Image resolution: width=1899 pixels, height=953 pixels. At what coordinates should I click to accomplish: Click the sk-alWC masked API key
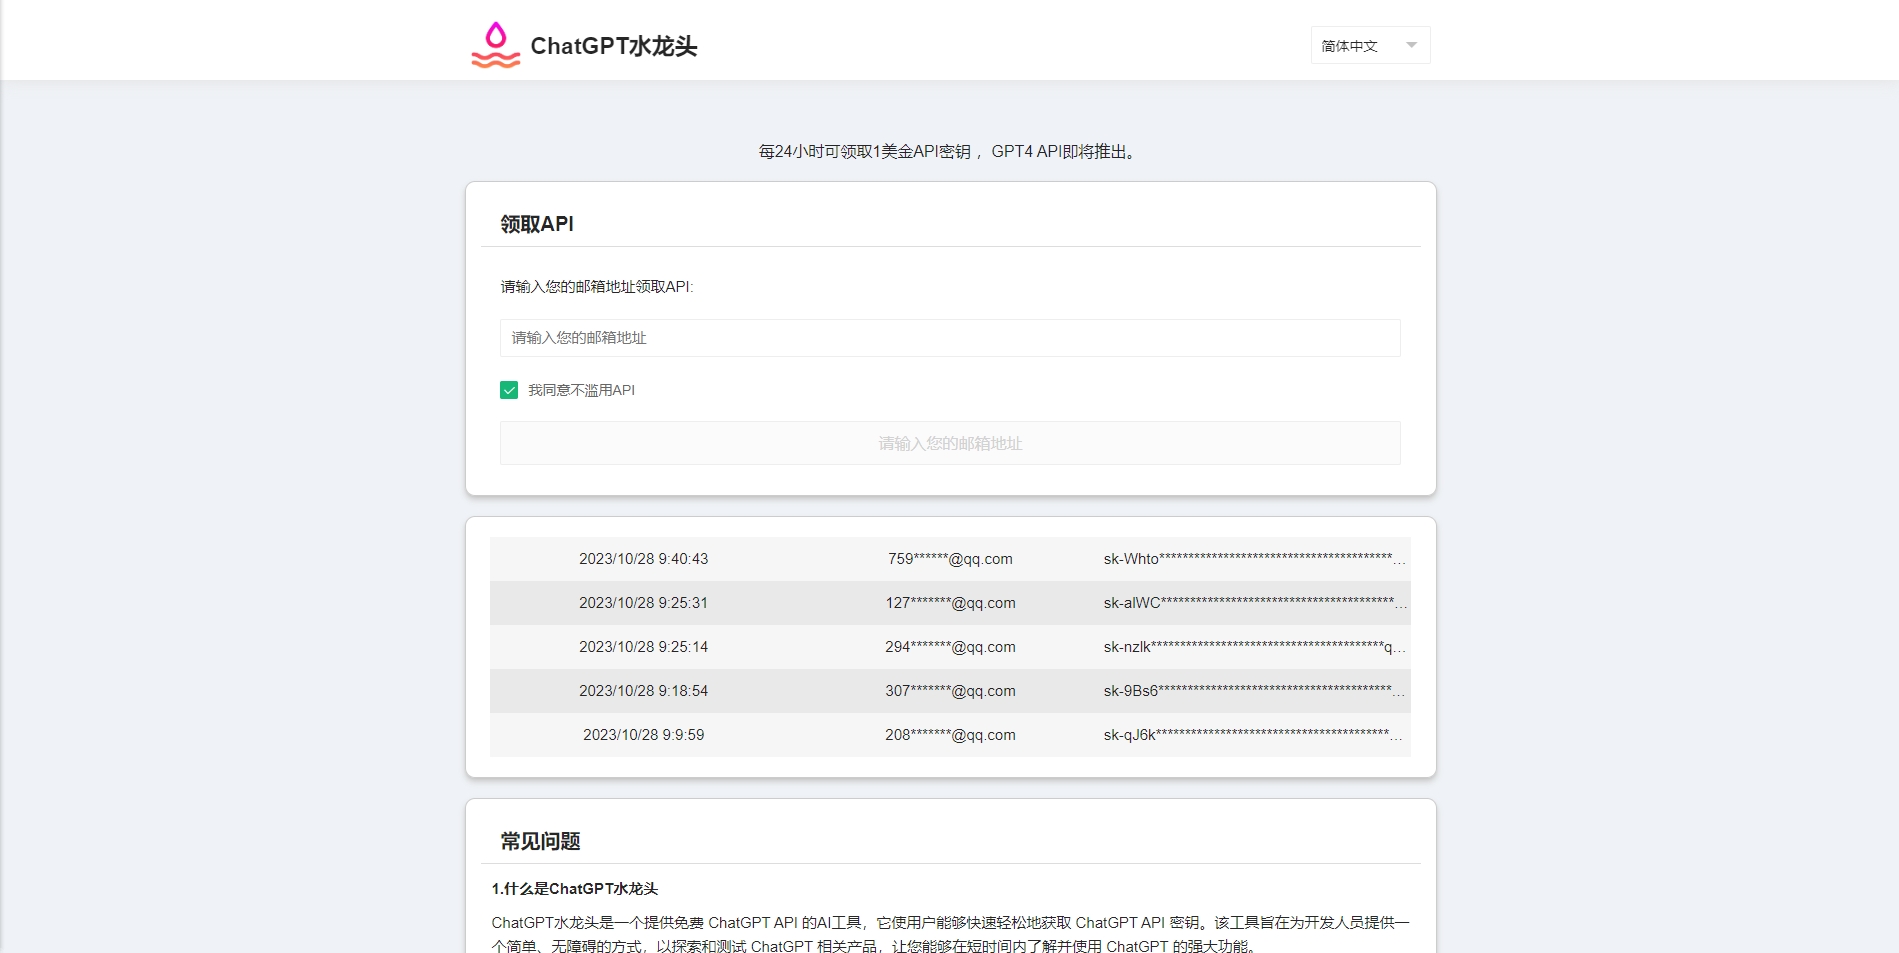[1254, 603]
